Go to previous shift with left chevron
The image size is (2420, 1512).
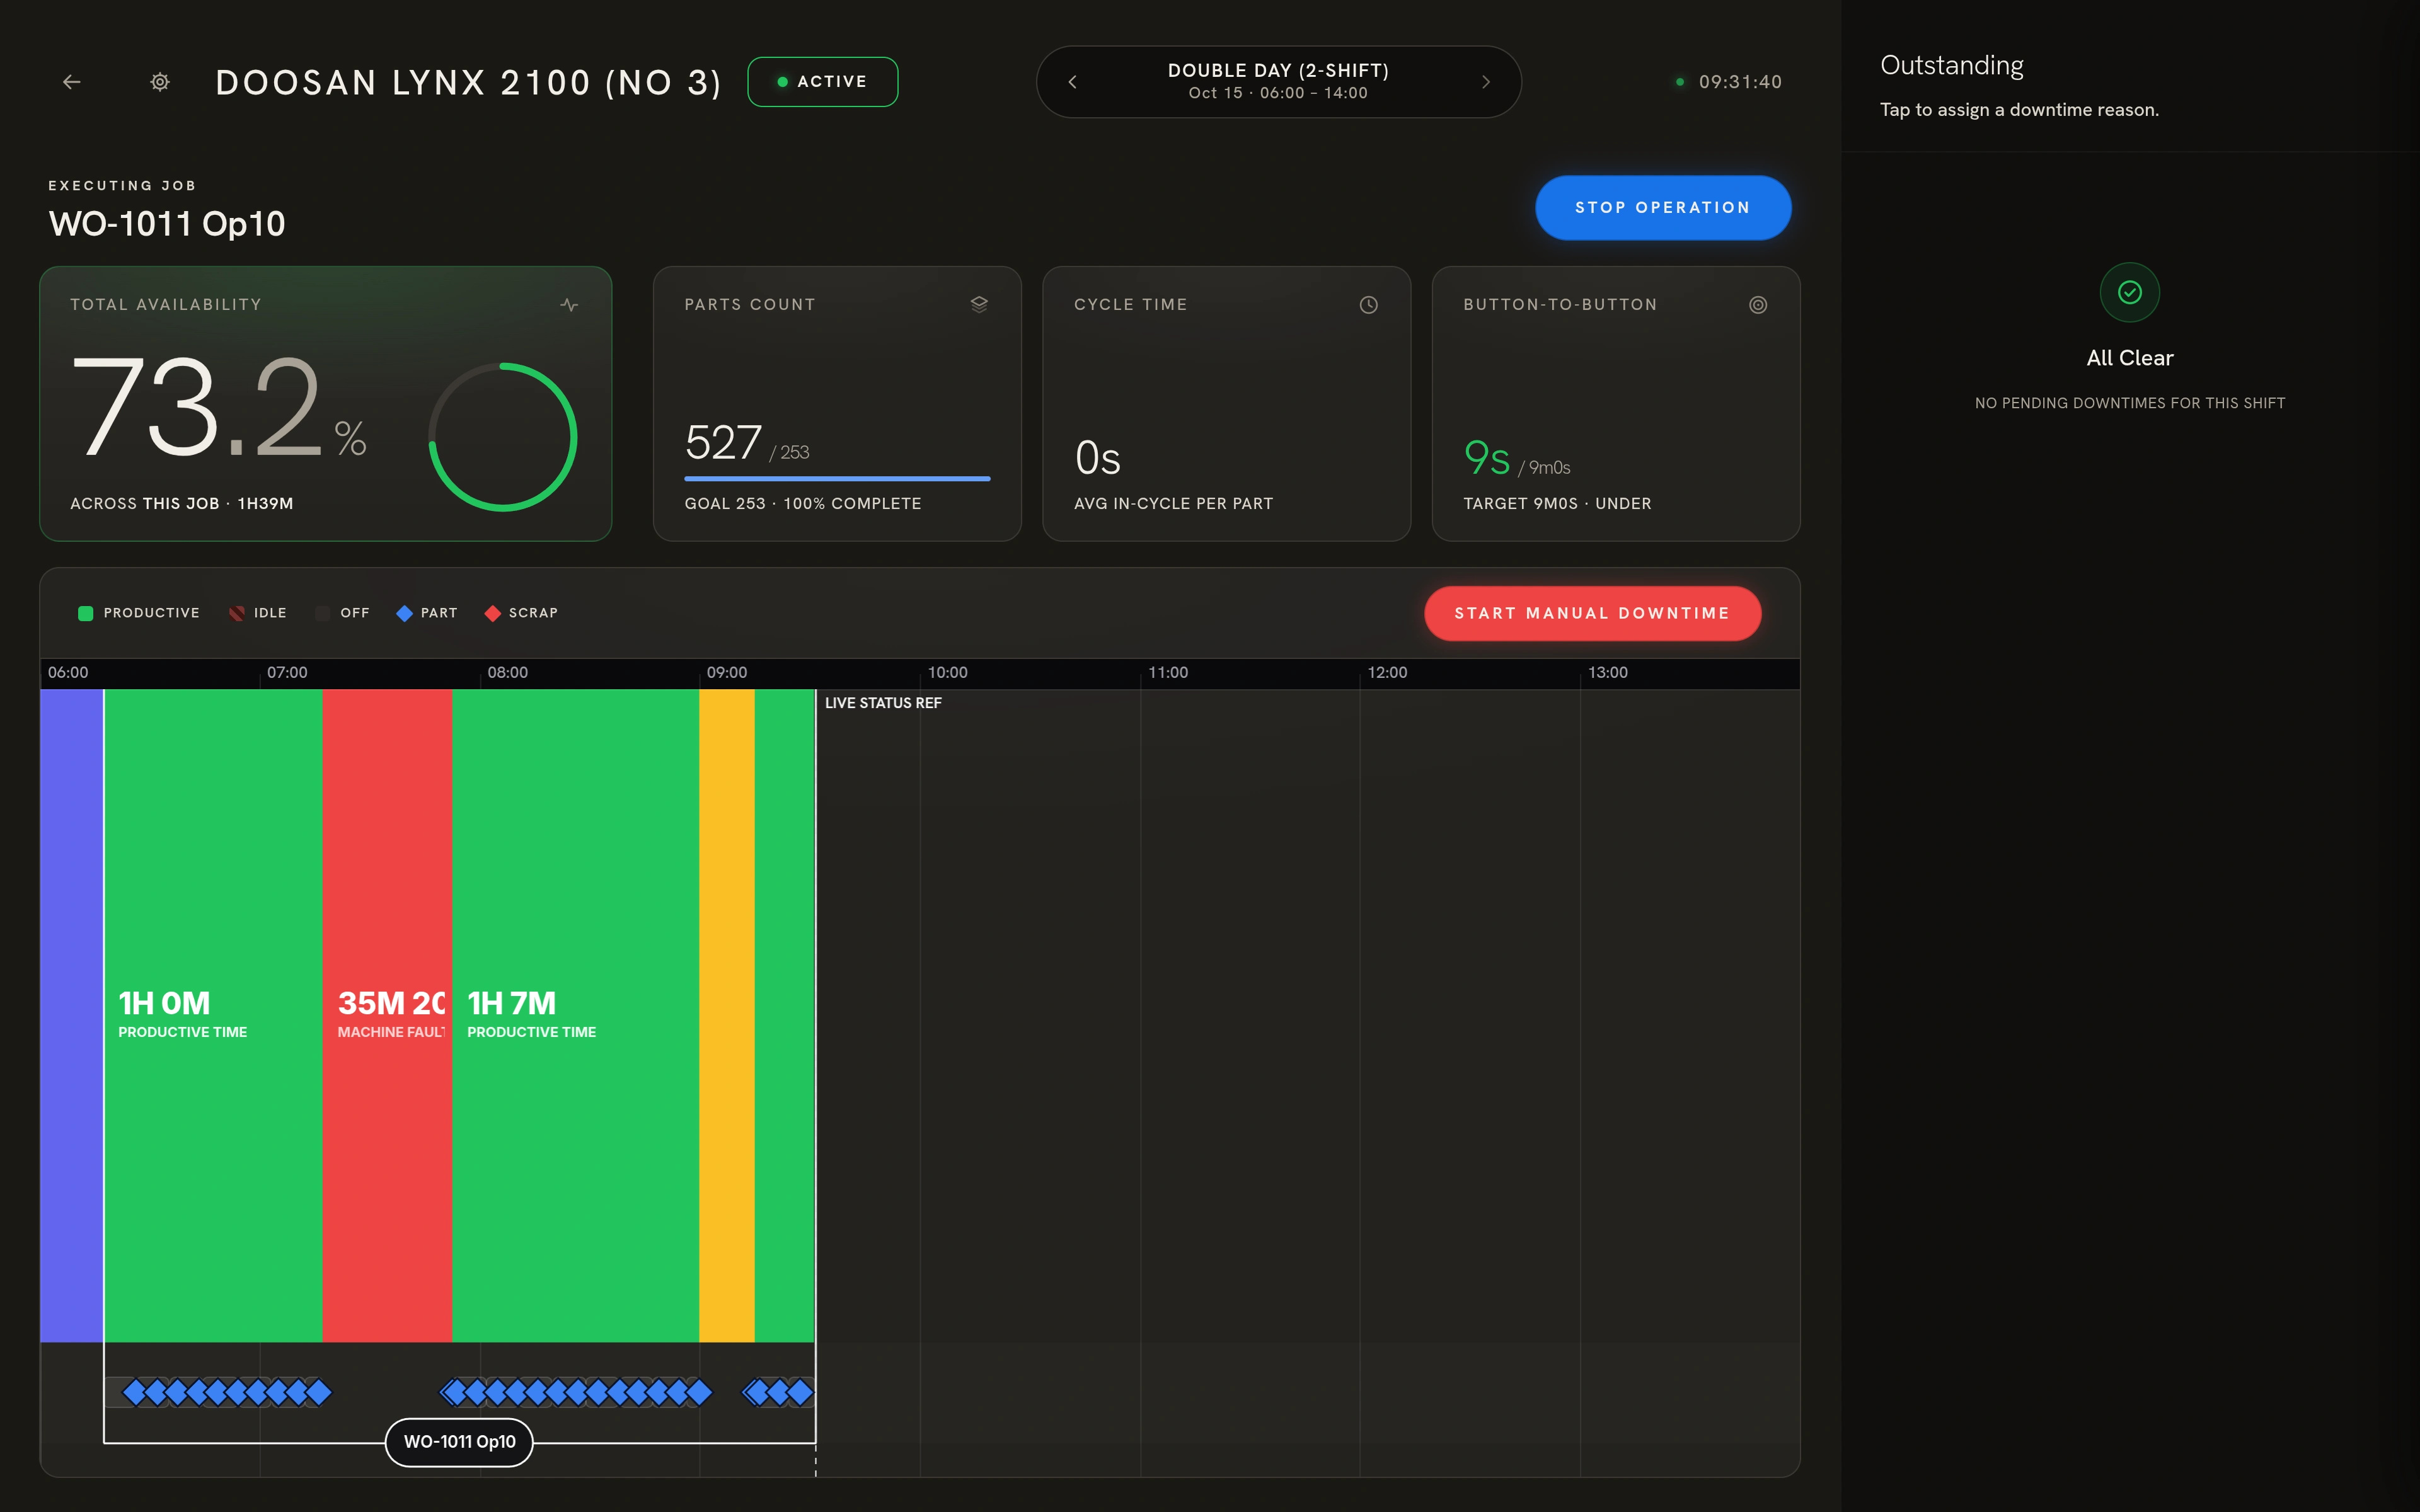(x=1072, y=82)
